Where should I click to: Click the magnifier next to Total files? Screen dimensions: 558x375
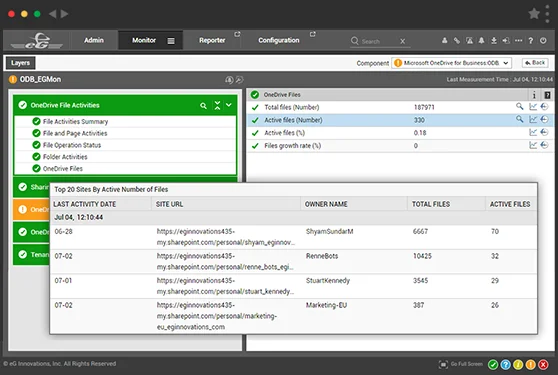520,106
